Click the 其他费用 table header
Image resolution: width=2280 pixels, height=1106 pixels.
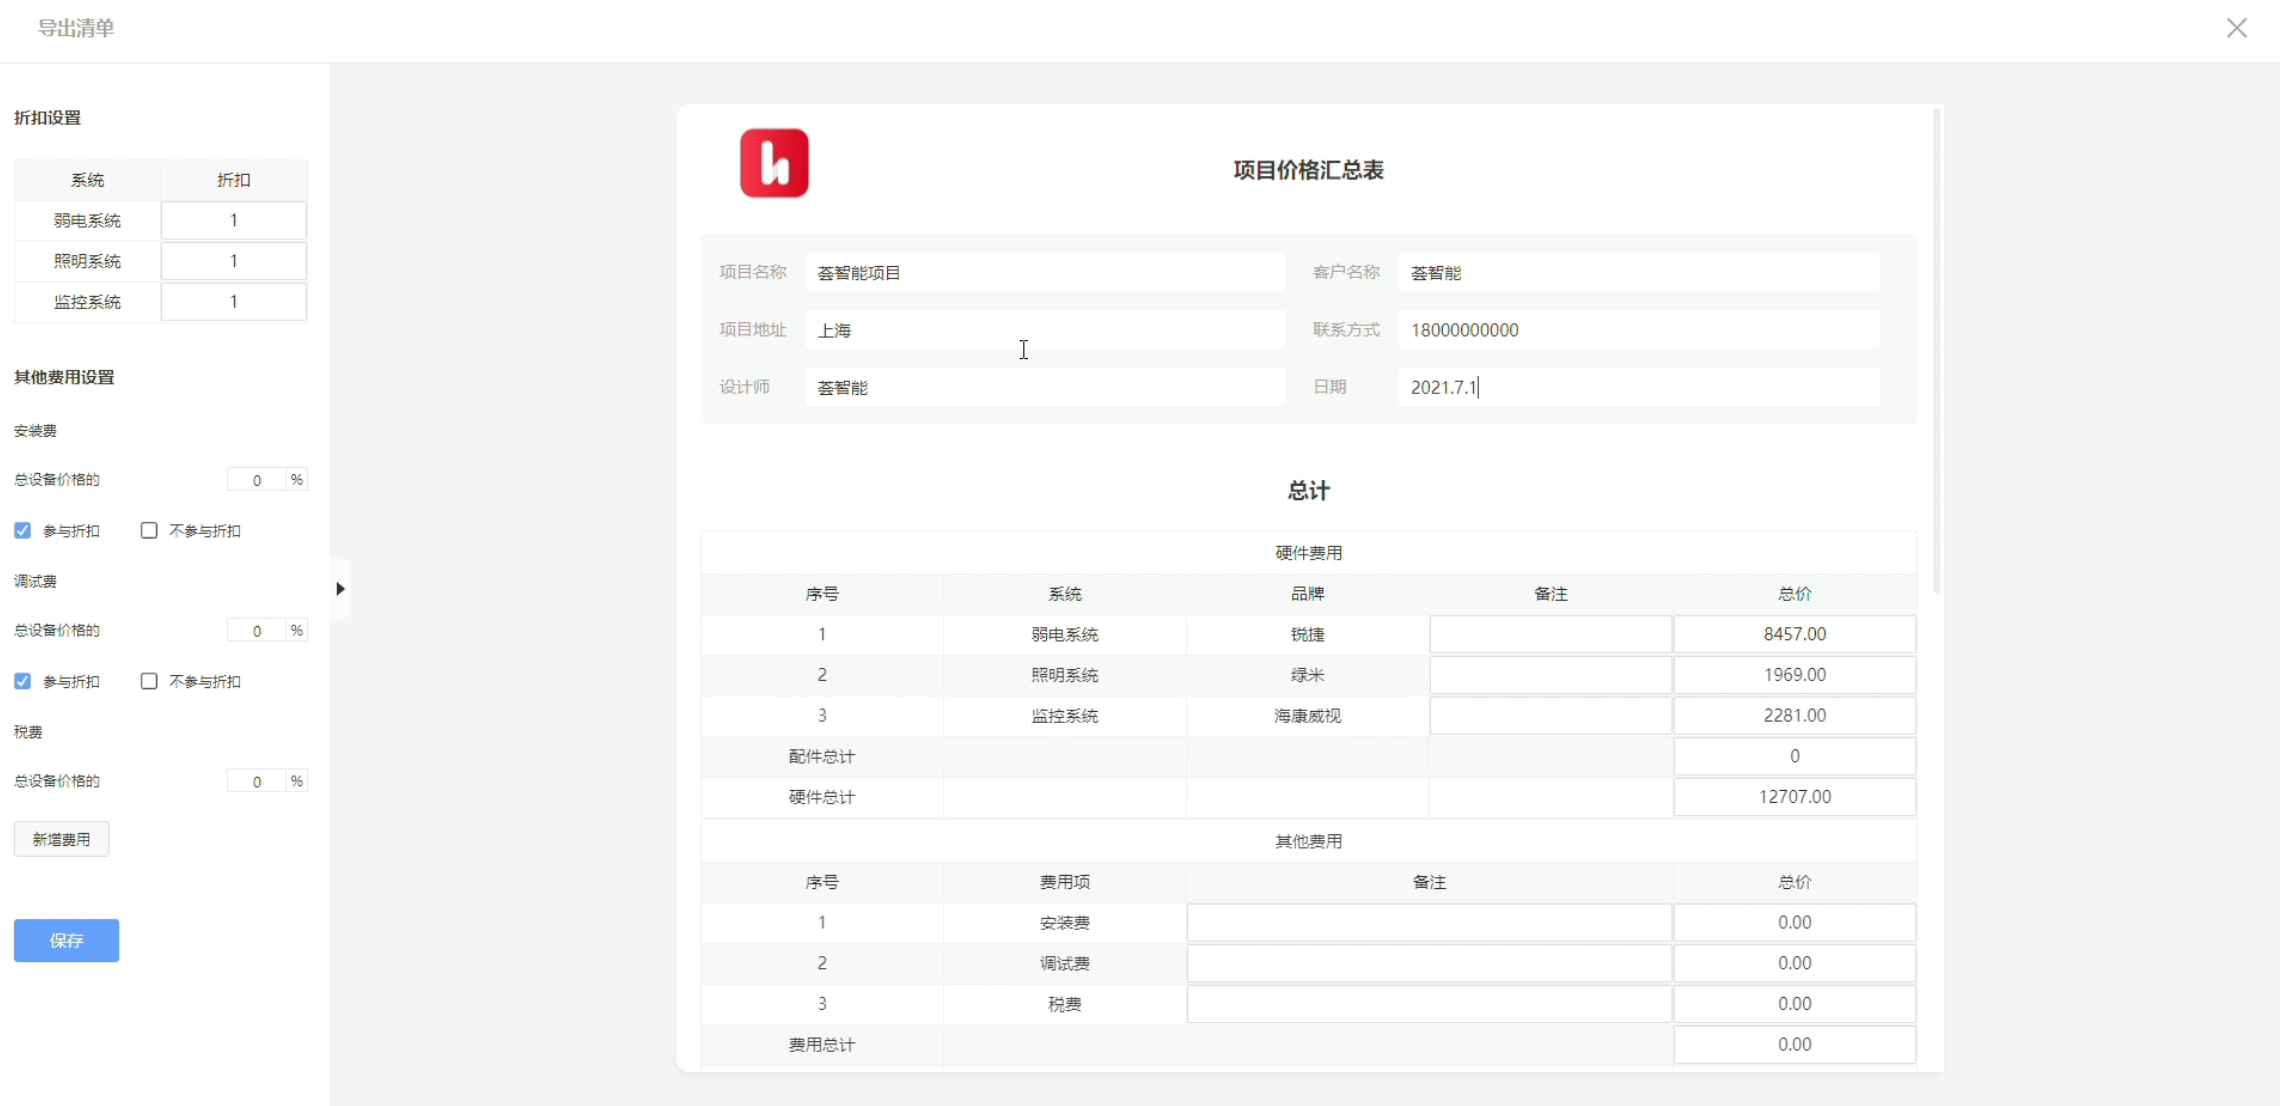click(x=1308, y=842)
